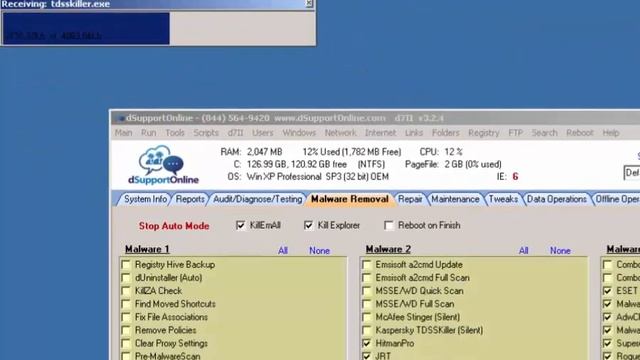Check MSSE/WD Full Scan
The height and width of the screenshot is (360, 640).
pyautogui.click(x=367, y=304)
